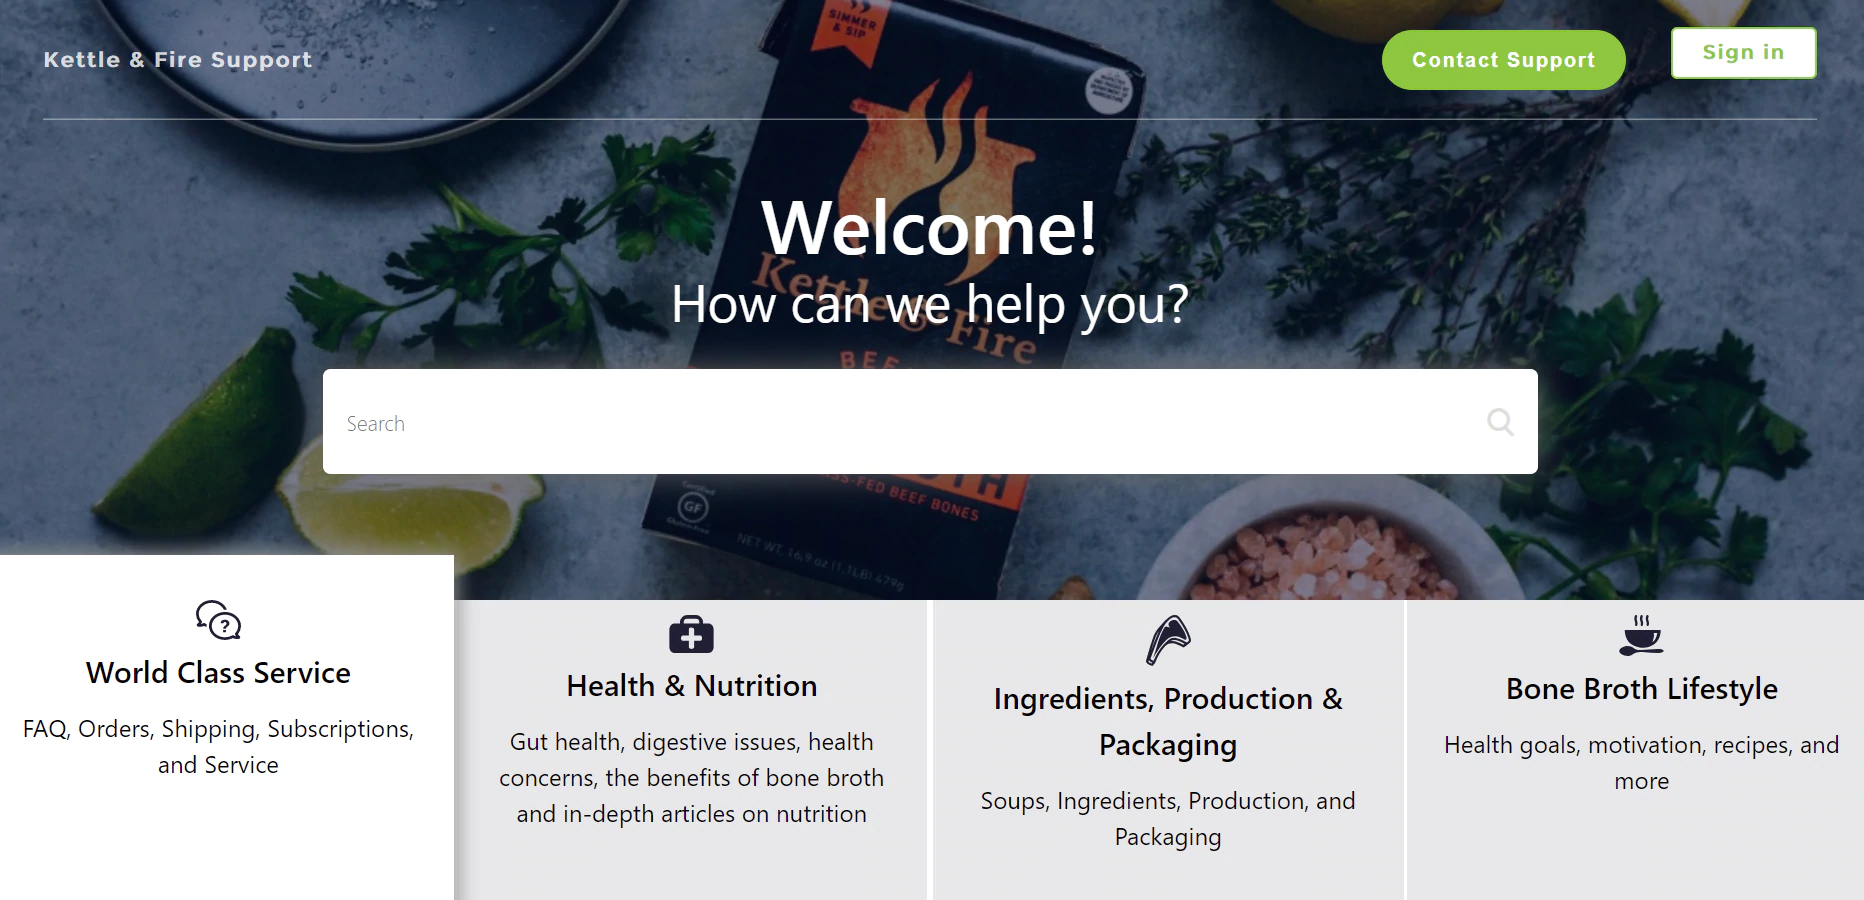This screenshot has width=1864, height=900.
Task: Click the search magnifier icon
Action: (x=1500, y=422)
